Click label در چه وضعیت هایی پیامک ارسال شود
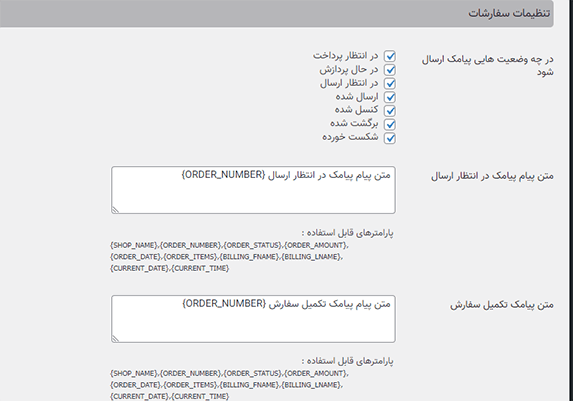Viewport: 573px width, 401px height. pyautogui.click(x=487, y=65)
